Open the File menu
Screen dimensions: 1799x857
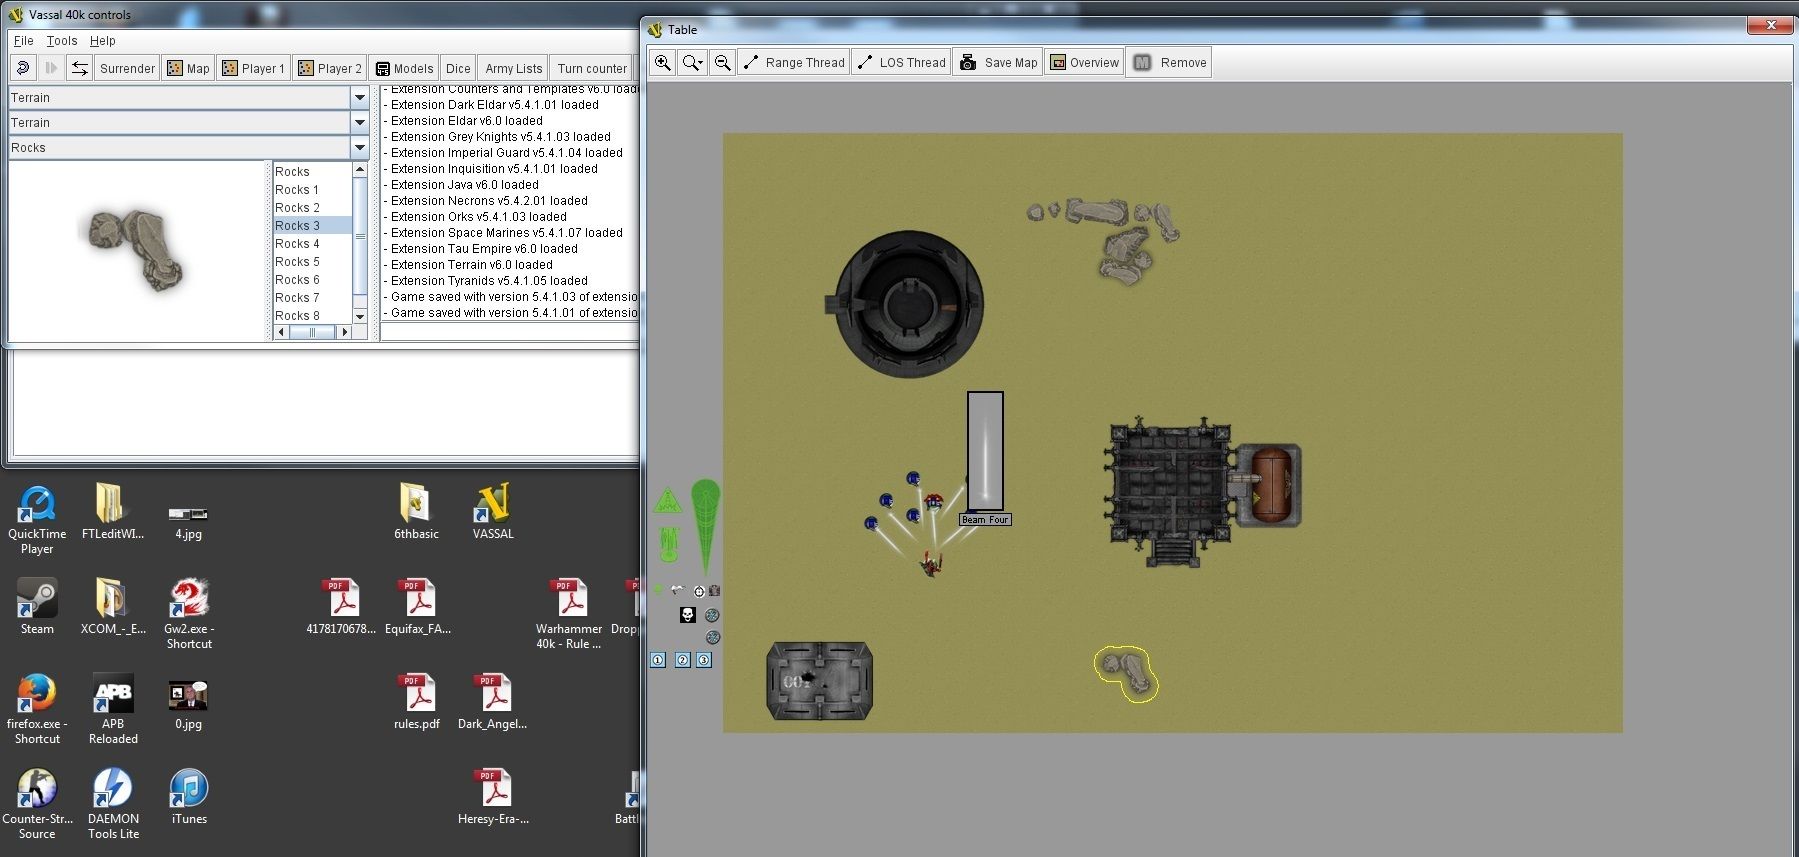click(24, 41)
